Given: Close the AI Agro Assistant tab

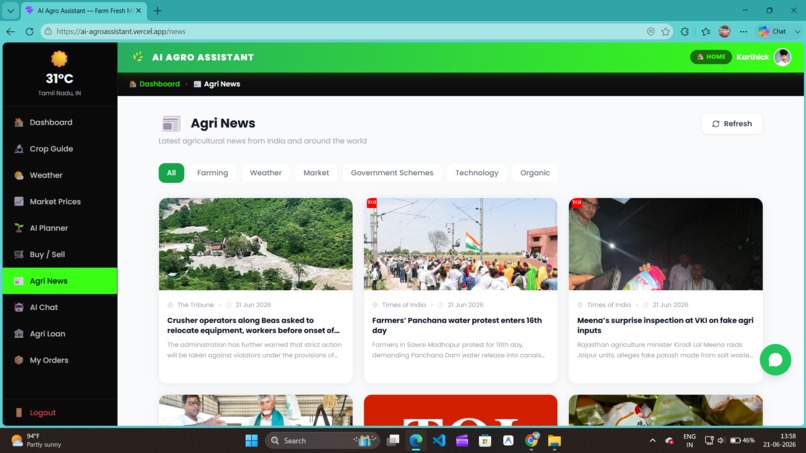Looking at the screenshot, I should point(138,10).
